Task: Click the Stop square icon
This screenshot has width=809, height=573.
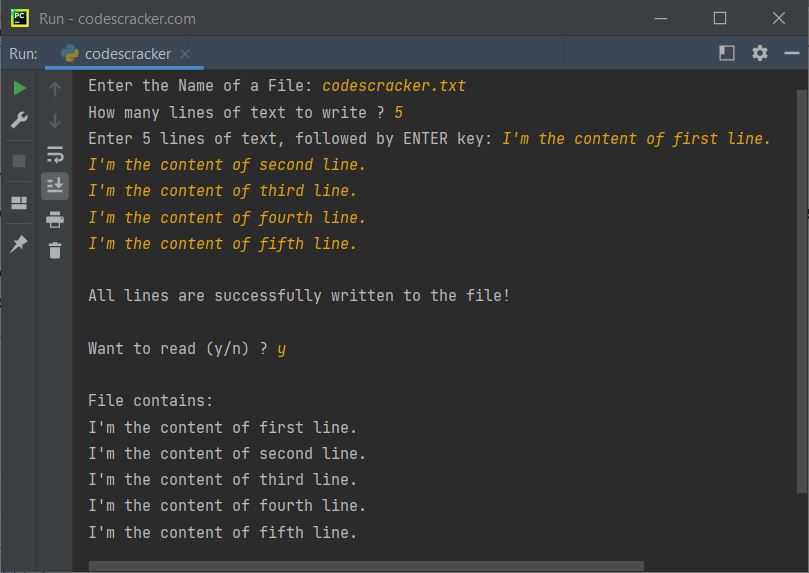Action: tap(19, 161)
